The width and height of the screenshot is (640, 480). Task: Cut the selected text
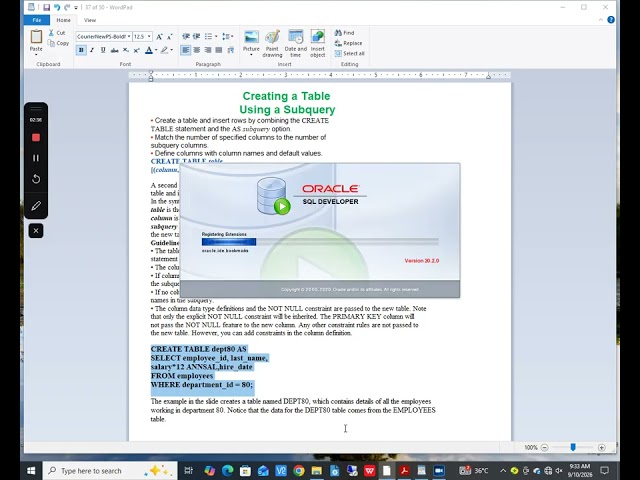[x=57, y=33]
